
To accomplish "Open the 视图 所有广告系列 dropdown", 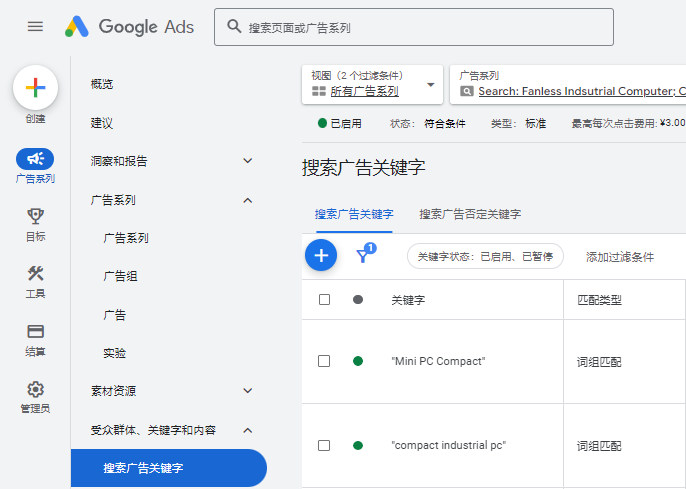I will click(x=372, y=85).
